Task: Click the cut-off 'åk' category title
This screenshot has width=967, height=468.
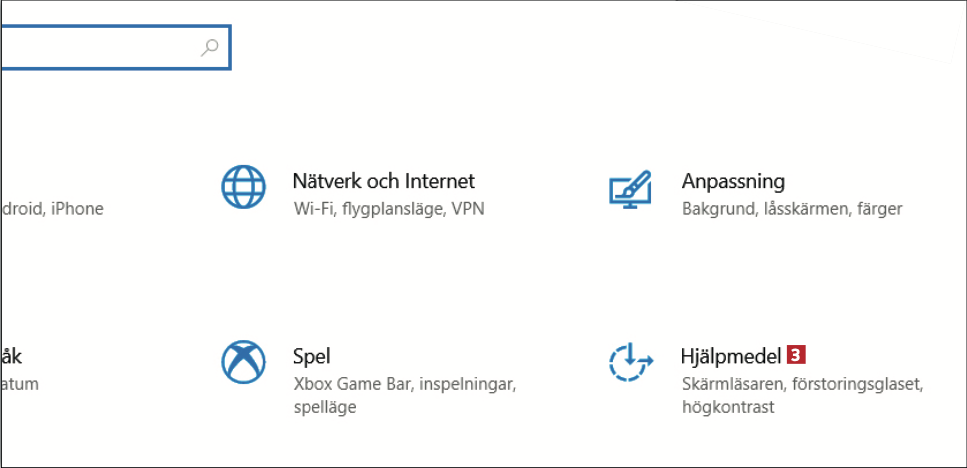Action: point(11,355)
